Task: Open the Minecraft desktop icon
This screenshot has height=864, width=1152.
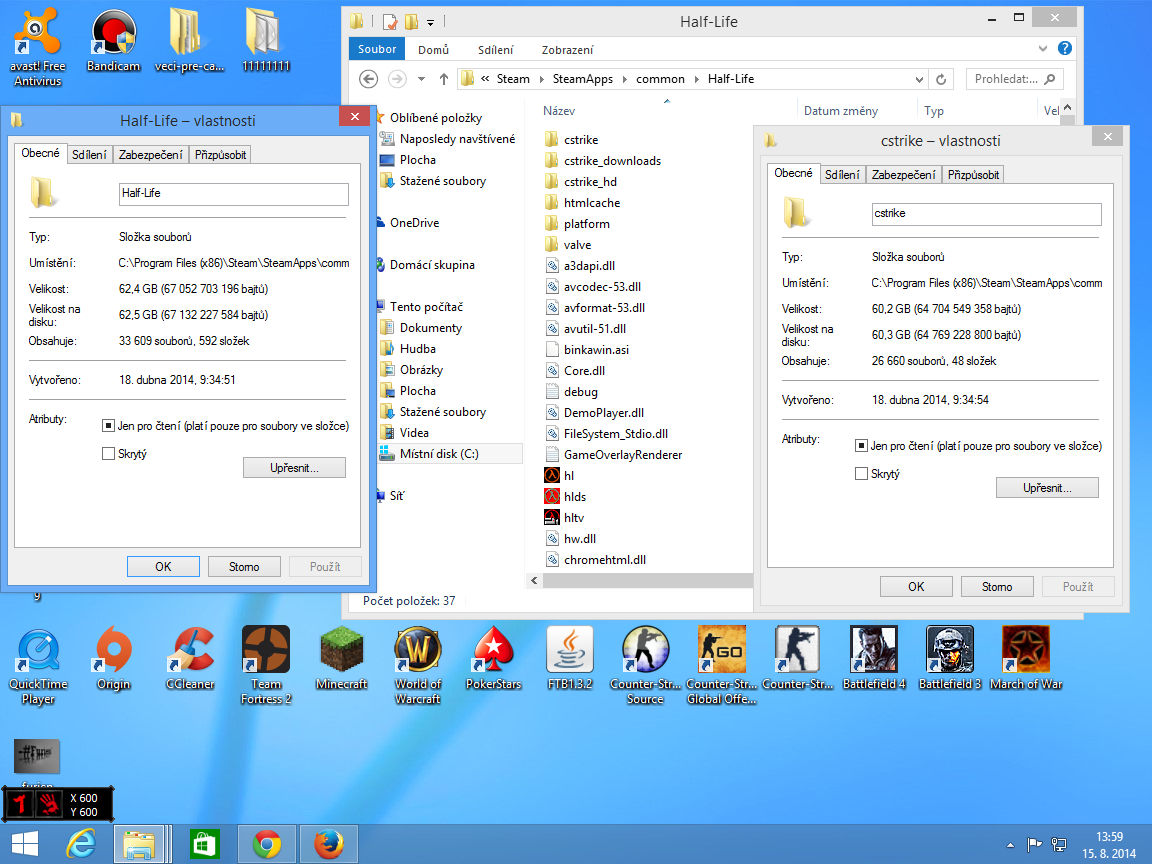Action: pos(342,651)
